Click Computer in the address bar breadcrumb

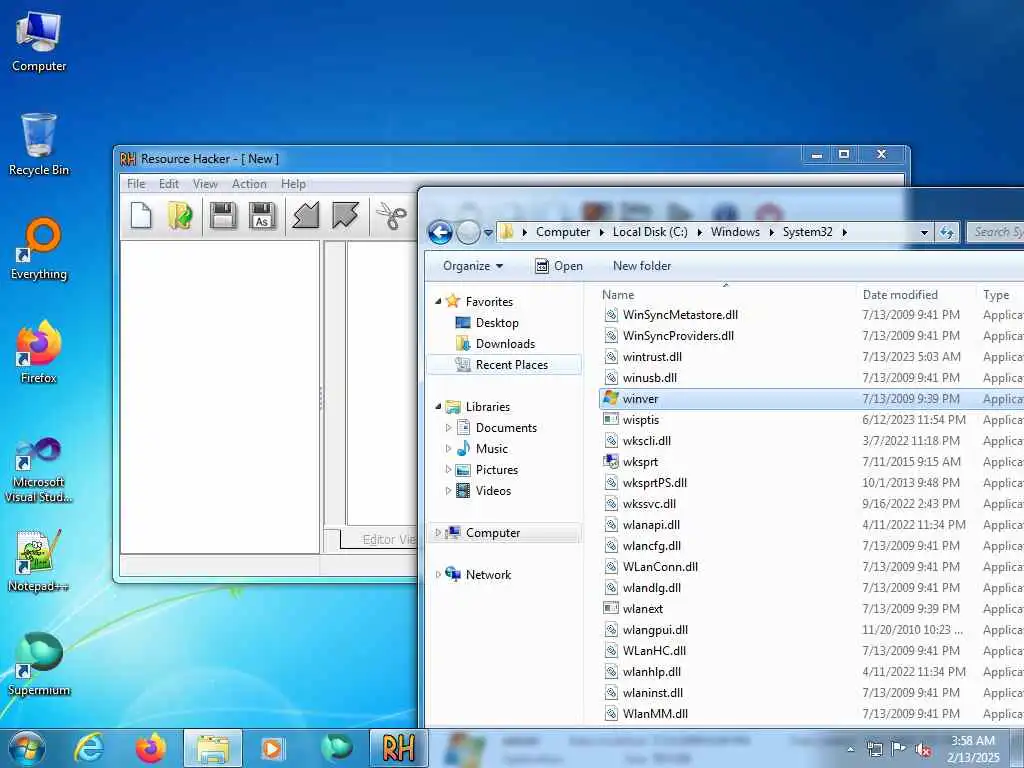click(563, 232)
